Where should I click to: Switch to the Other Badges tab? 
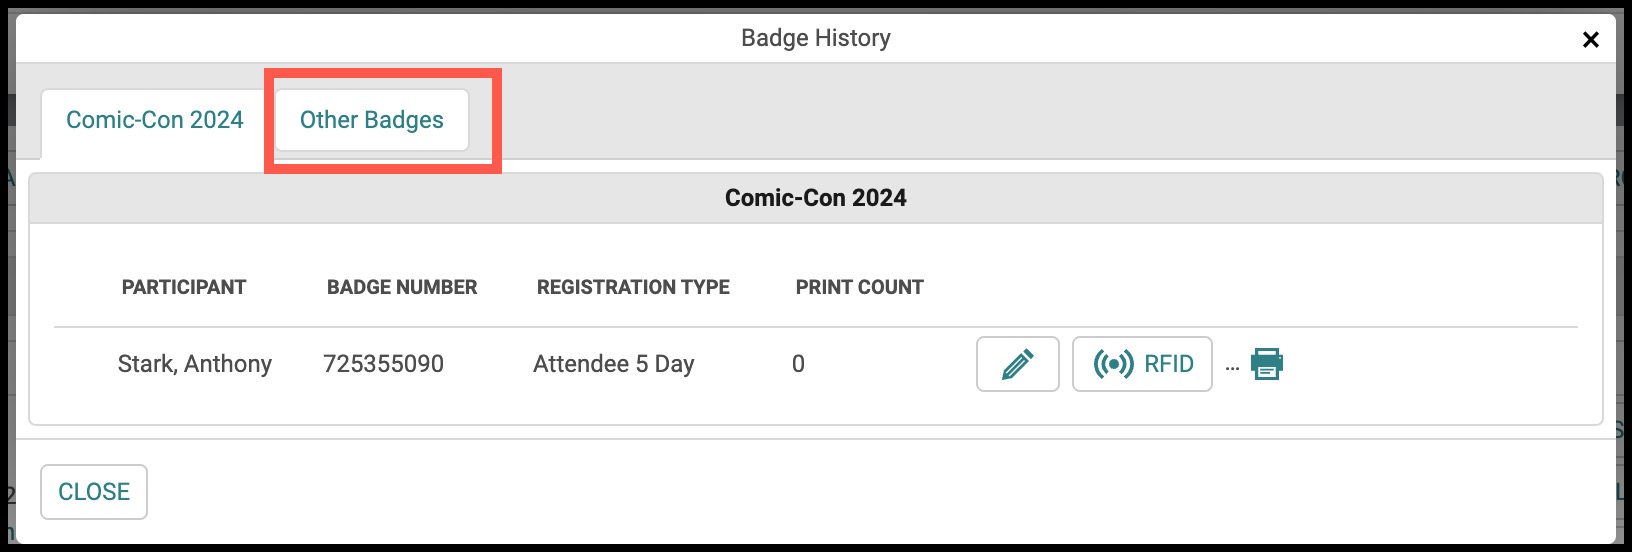[372, 120]
